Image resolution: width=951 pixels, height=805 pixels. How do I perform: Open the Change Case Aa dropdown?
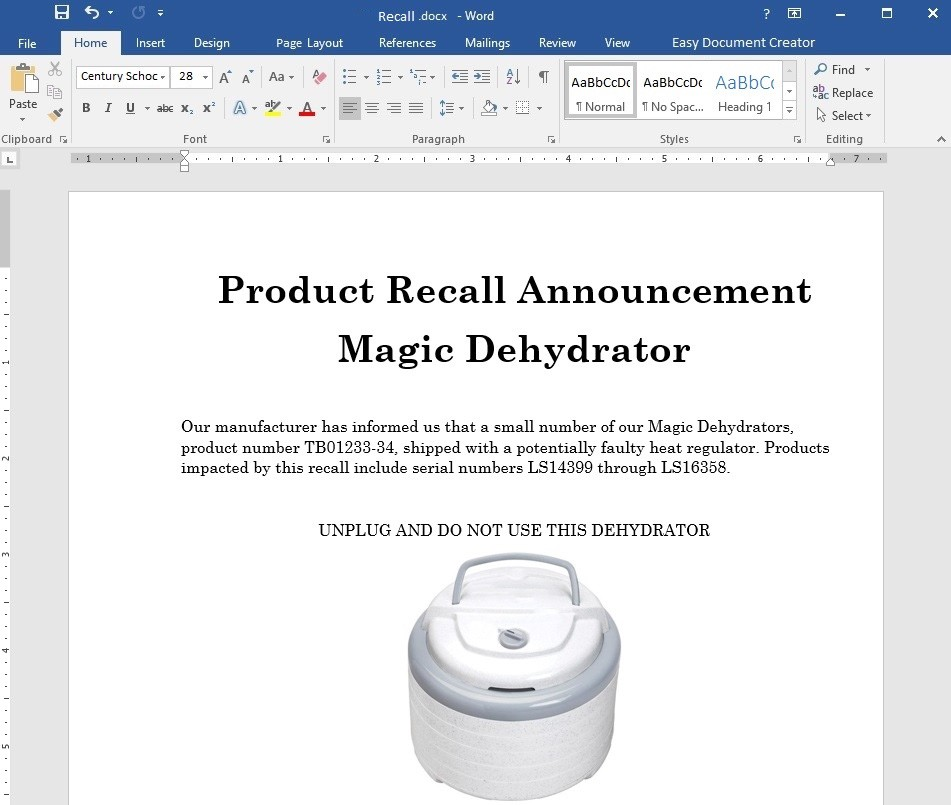(281, 76)
